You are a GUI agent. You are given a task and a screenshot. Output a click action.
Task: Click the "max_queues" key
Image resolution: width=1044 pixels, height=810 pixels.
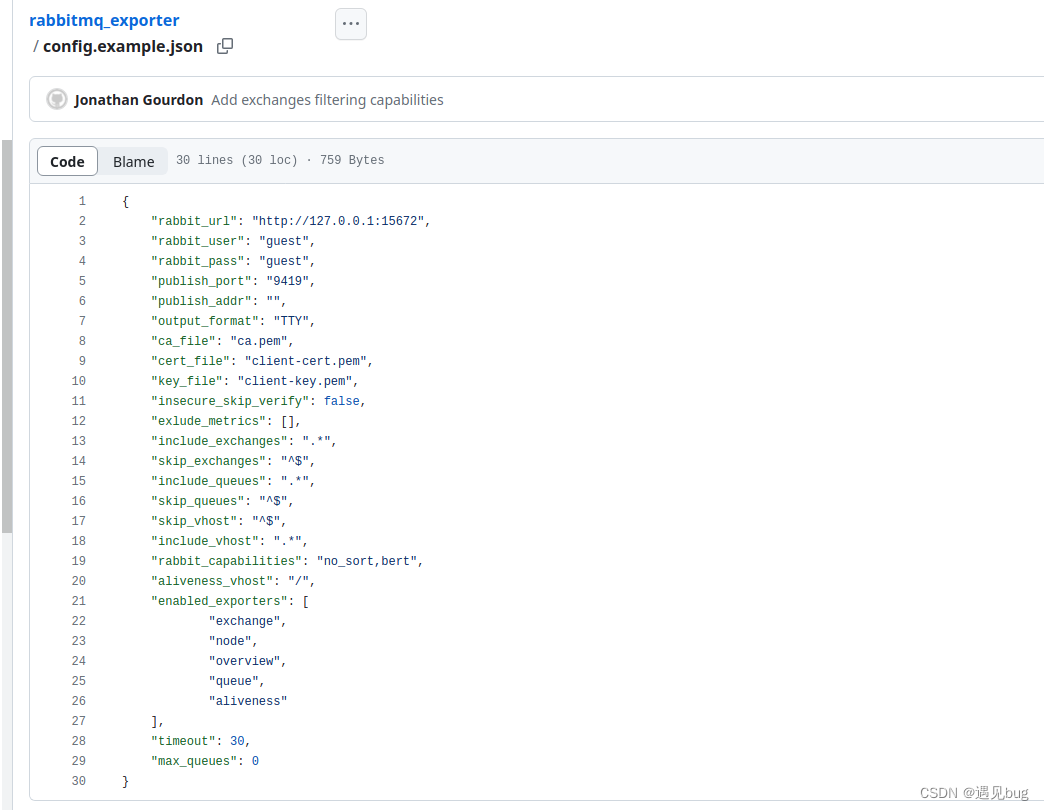point(194,761)
